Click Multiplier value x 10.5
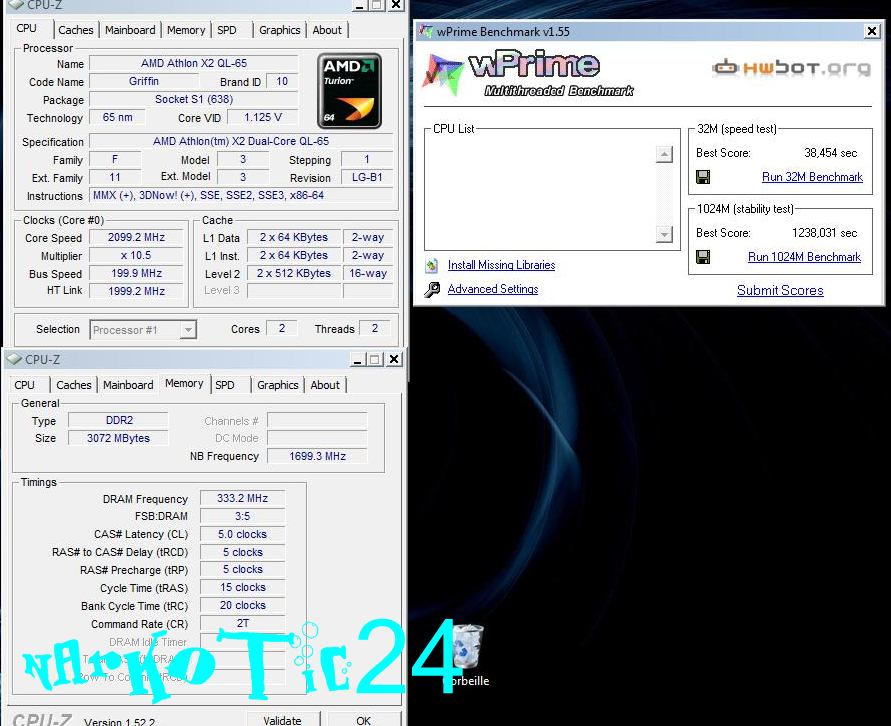The image size is (891, 726). coord(136,256)
